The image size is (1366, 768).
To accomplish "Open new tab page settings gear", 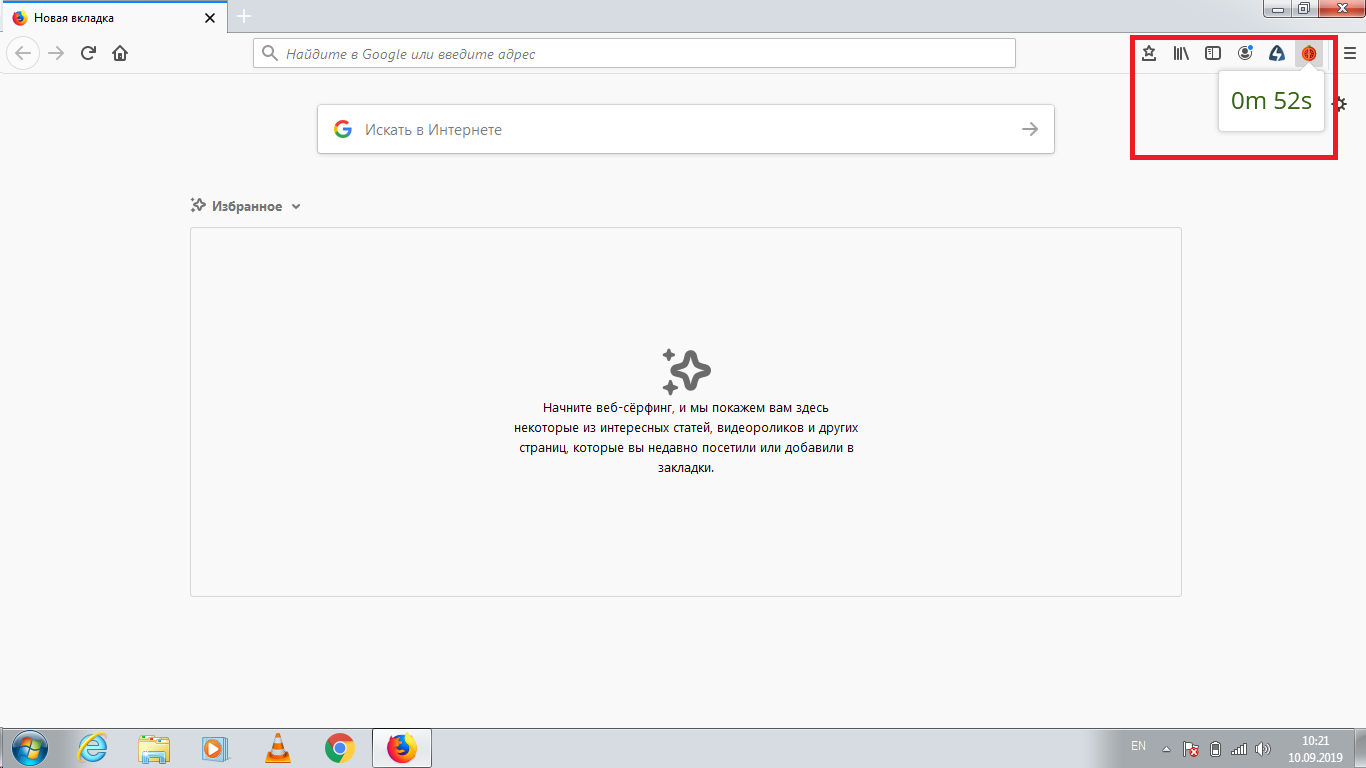I will pos(1341,104).
